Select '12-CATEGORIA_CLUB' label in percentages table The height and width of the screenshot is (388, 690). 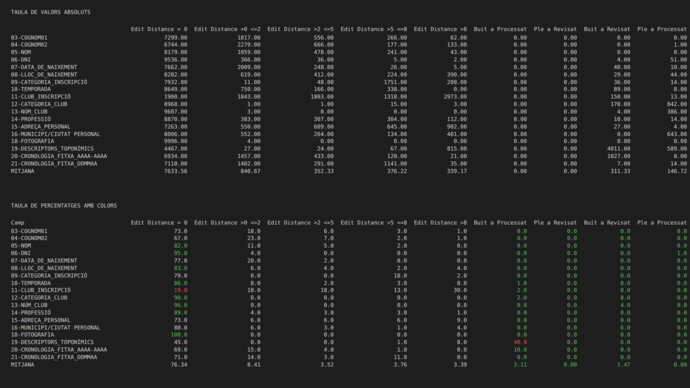point(39,298)
